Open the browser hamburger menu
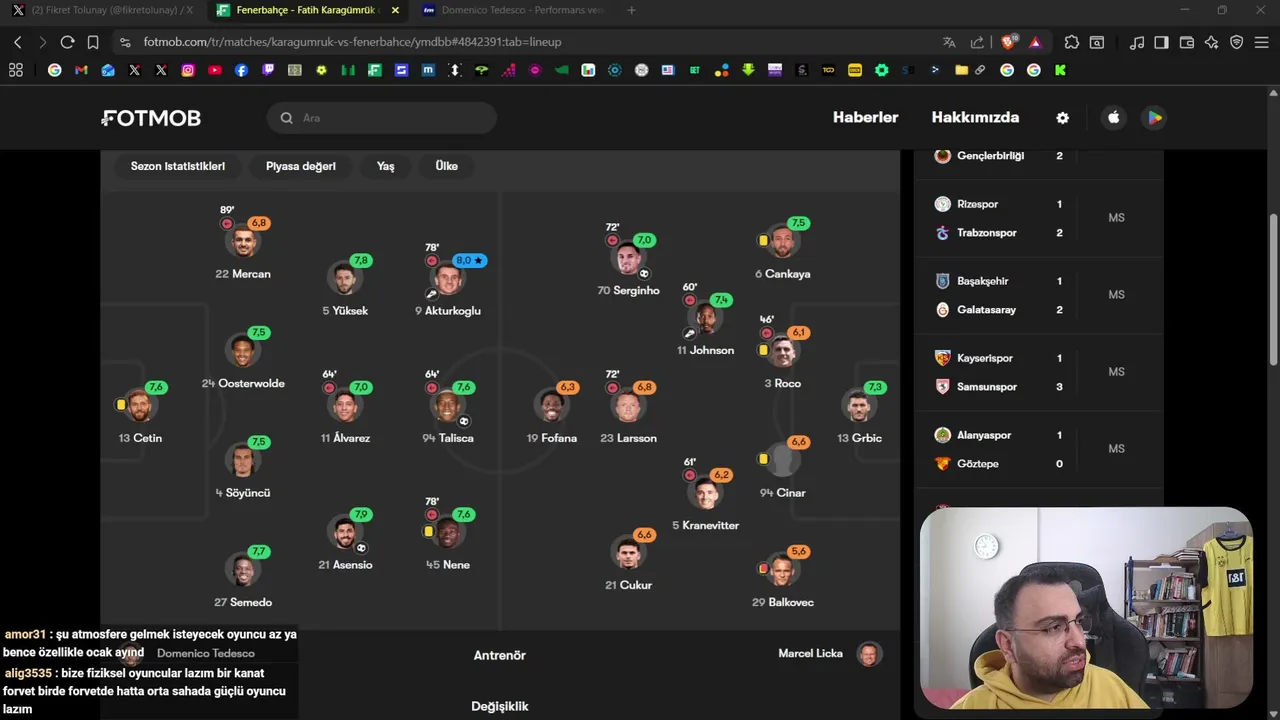The height and width of the screenshot is (720, 1280). (x=1262, y=42)
